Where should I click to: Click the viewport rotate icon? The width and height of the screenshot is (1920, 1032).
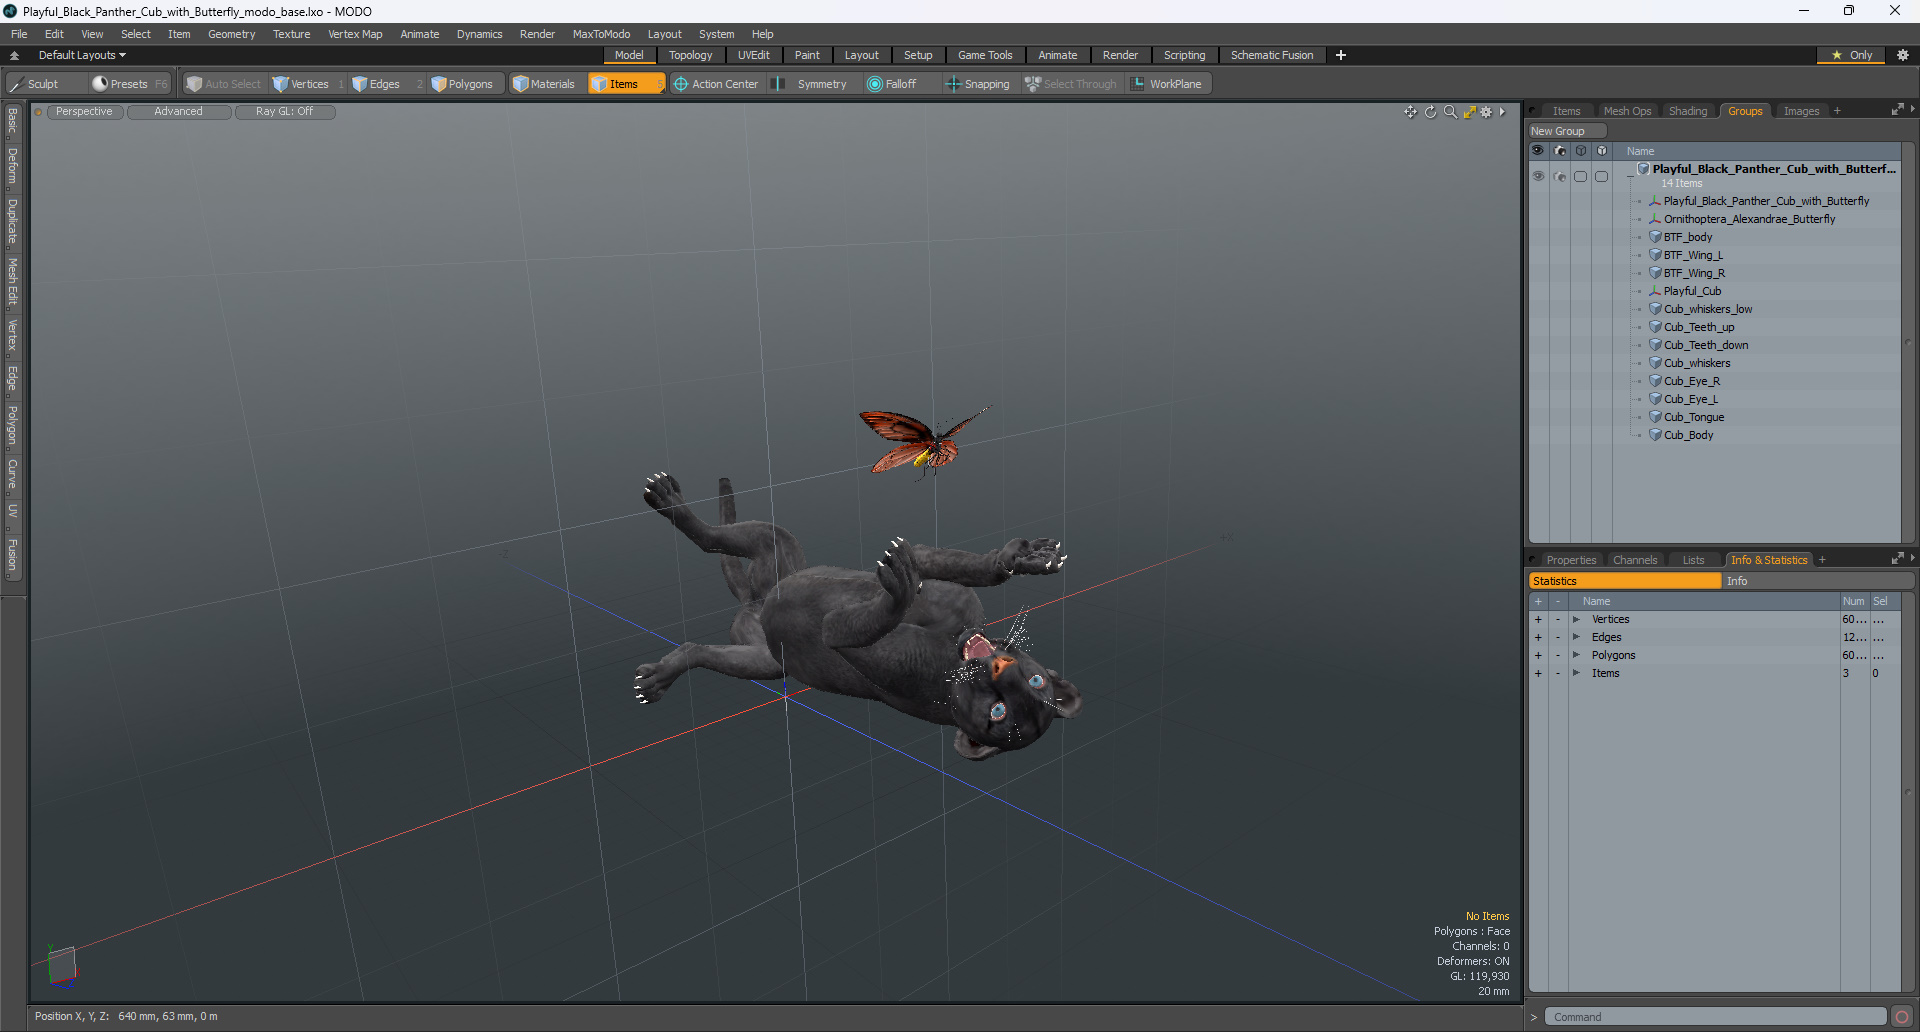[x=1430, y=112]
